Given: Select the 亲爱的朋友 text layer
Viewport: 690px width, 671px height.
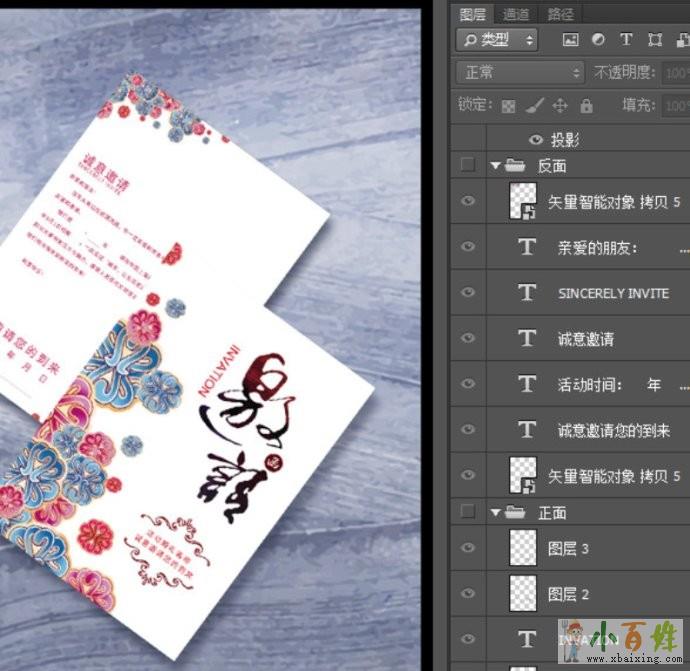Looking at the screenshot, I should 598,248.
